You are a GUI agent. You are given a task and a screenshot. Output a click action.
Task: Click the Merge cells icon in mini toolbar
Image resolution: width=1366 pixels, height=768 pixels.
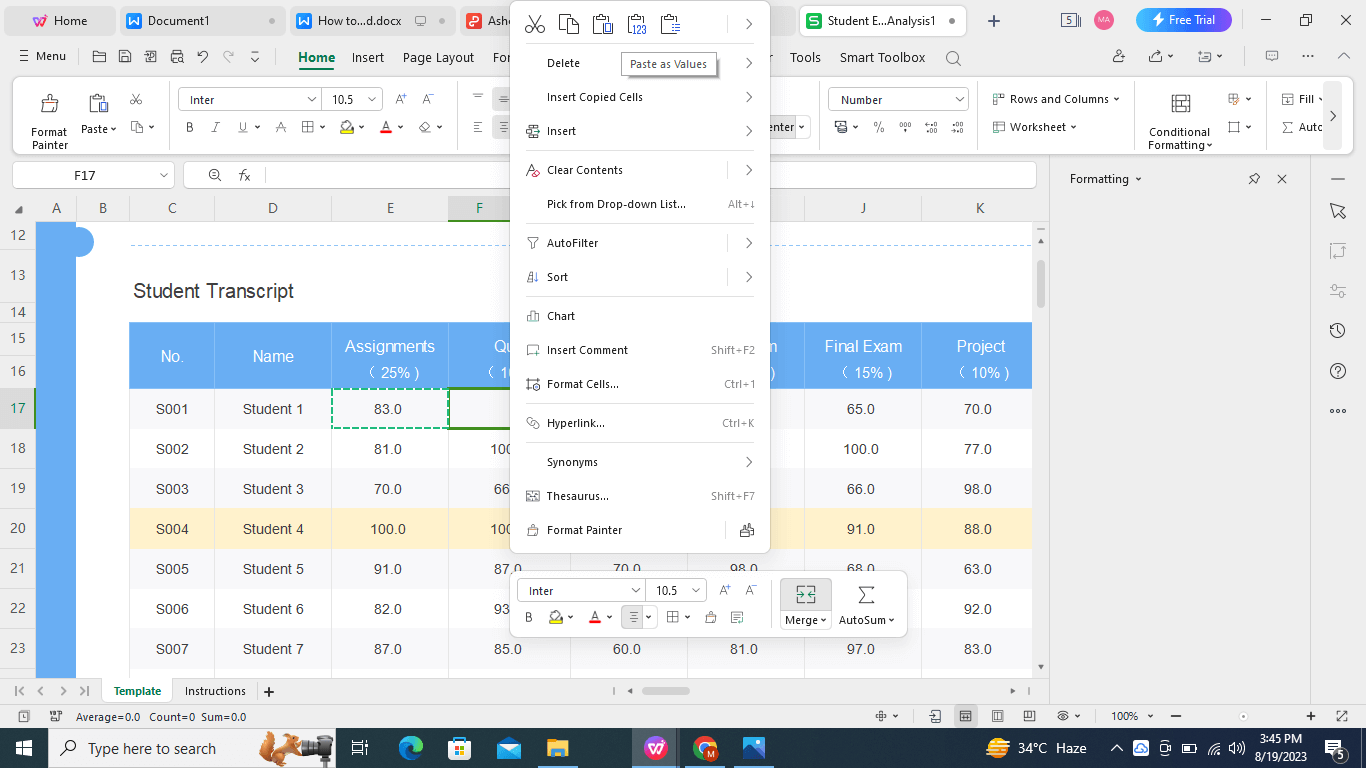point(805,596)
